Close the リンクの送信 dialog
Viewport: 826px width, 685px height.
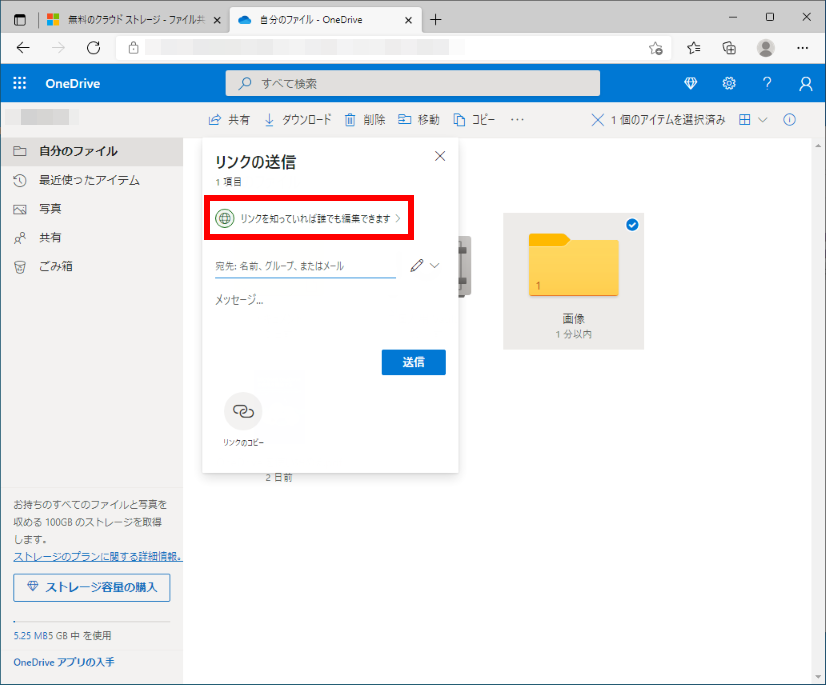(x=440, y=156)
